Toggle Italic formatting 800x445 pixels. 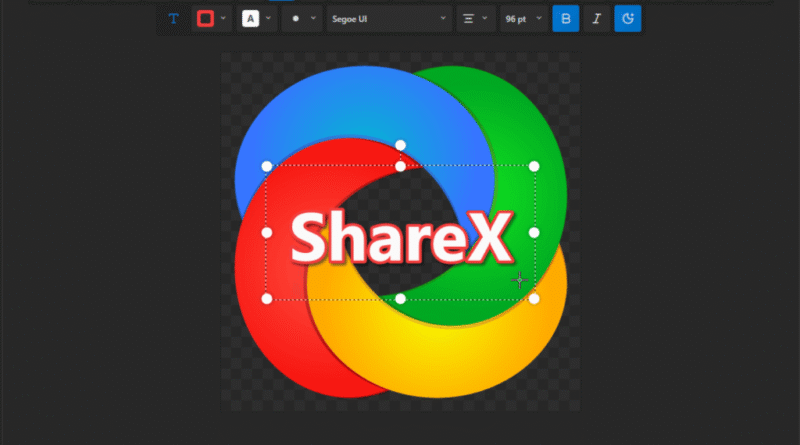tap(596, 19)
